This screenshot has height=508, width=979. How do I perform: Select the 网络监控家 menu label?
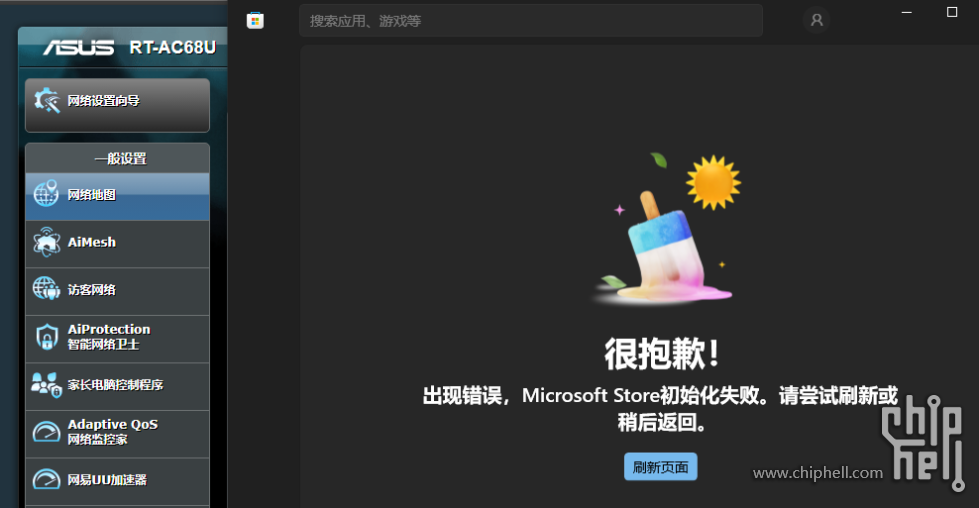pyautogui.click(x=97, y=440)
